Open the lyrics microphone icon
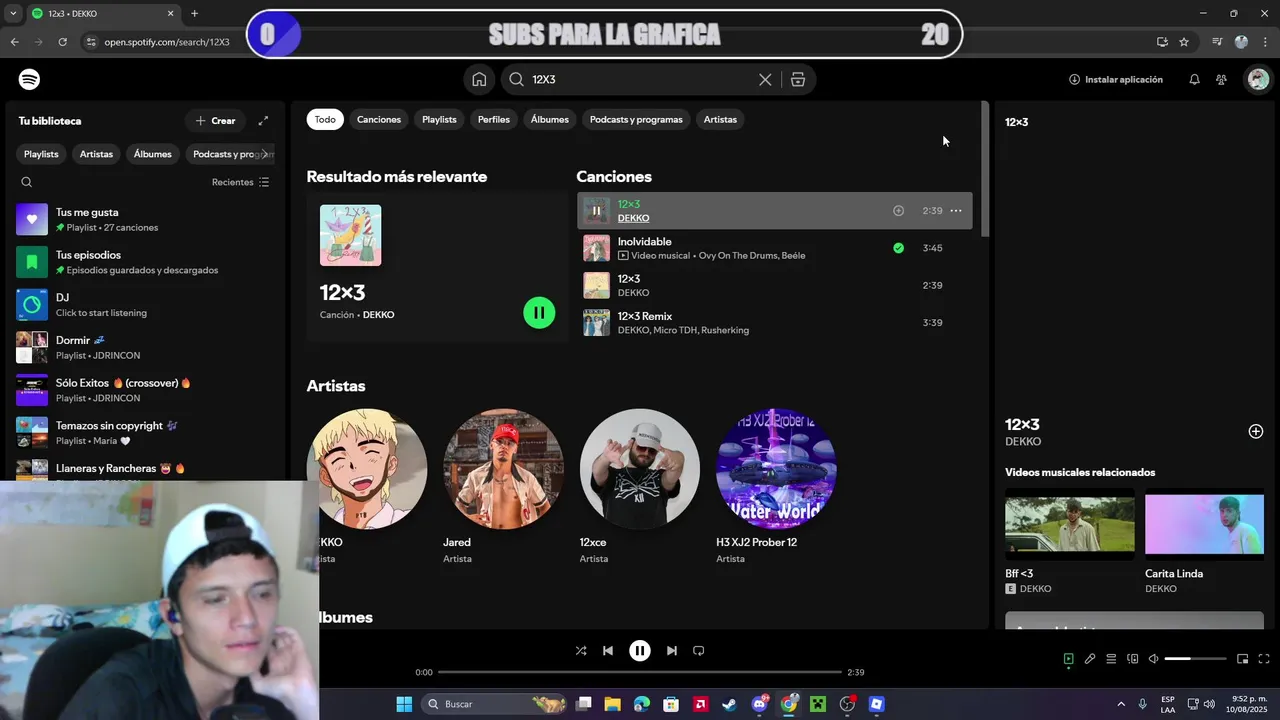This screenshot has width=1280, height=720. click(1090, 659)
